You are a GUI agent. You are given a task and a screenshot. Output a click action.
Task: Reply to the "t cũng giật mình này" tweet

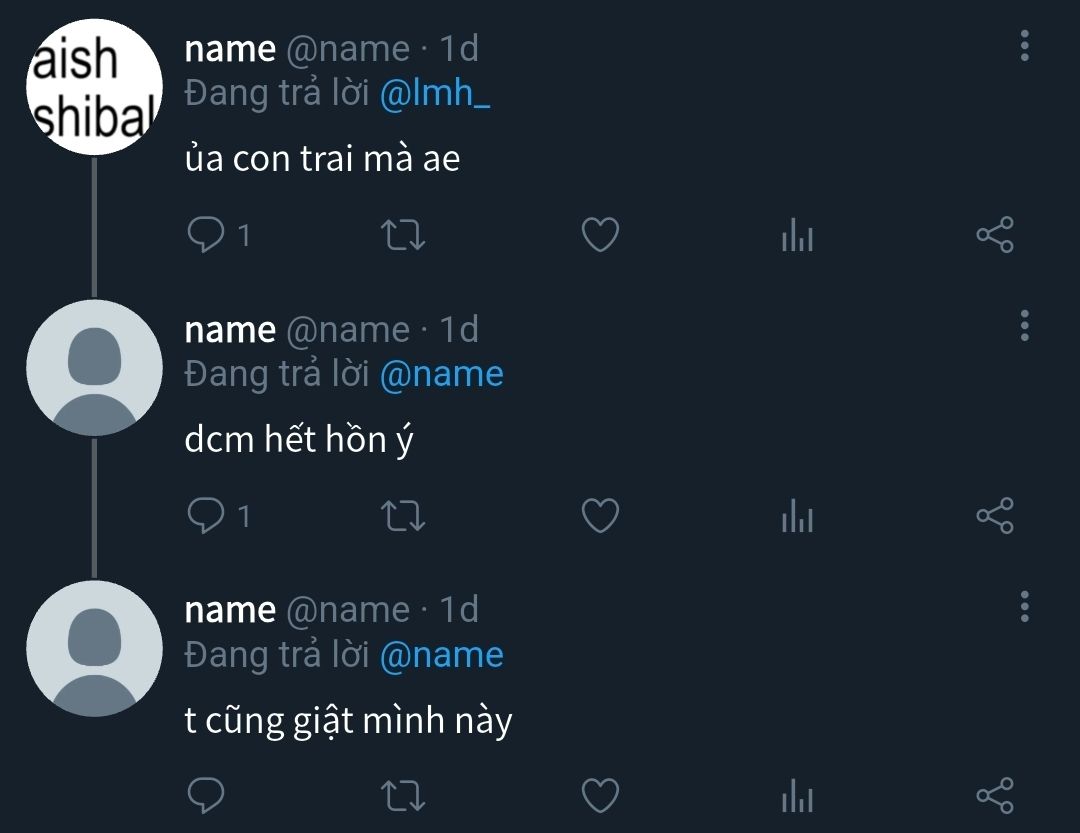point(206,796)
